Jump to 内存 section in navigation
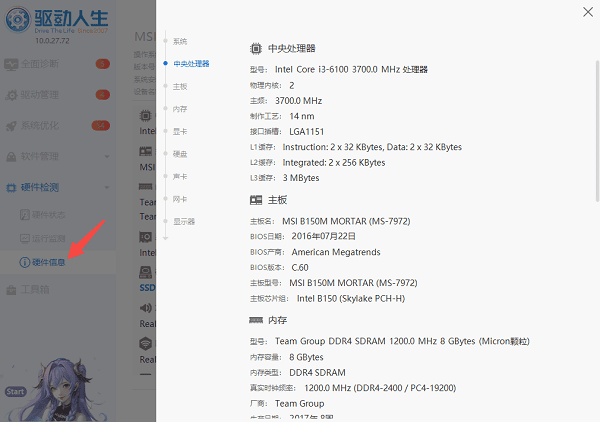This screenshot has height=422, width=600. point(180,109)
